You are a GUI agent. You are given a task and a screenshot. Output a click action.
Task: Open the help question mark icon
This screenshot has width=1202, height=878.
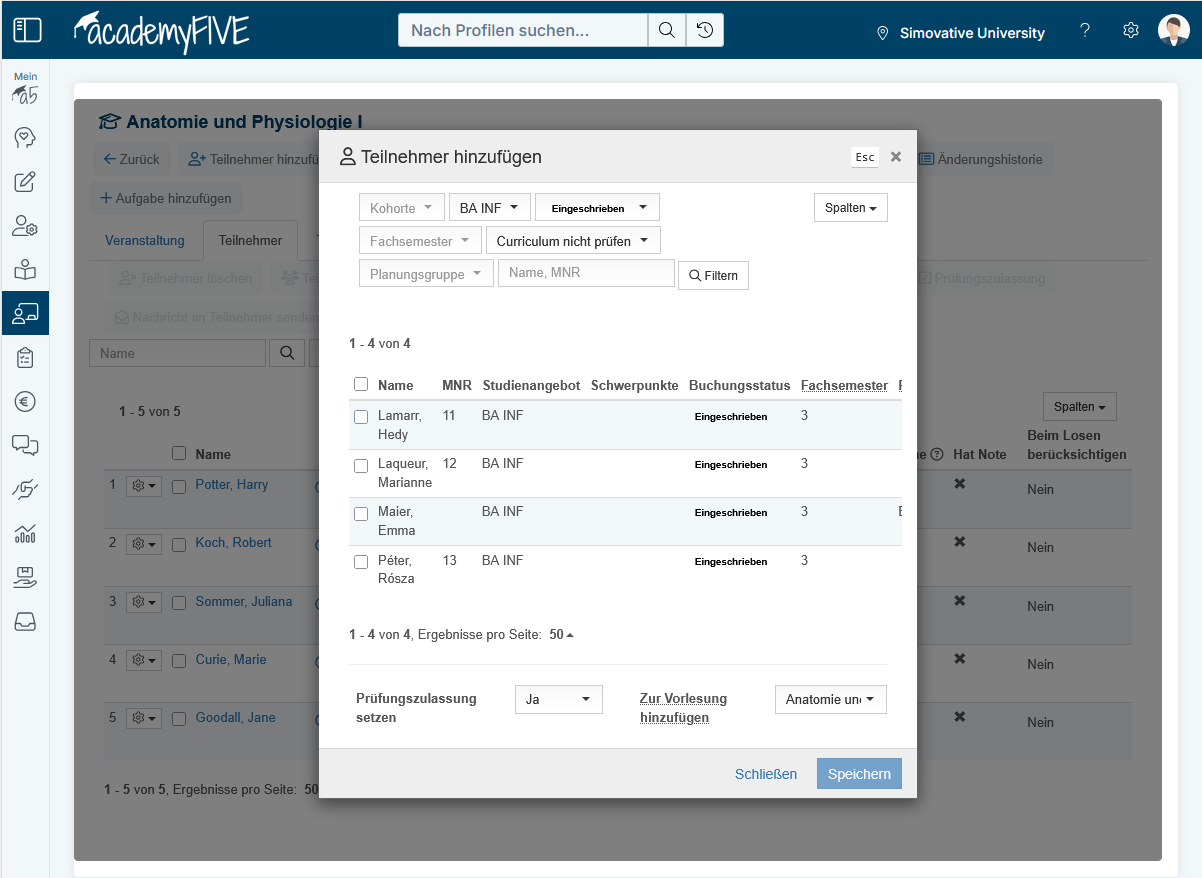point(1085,31)
